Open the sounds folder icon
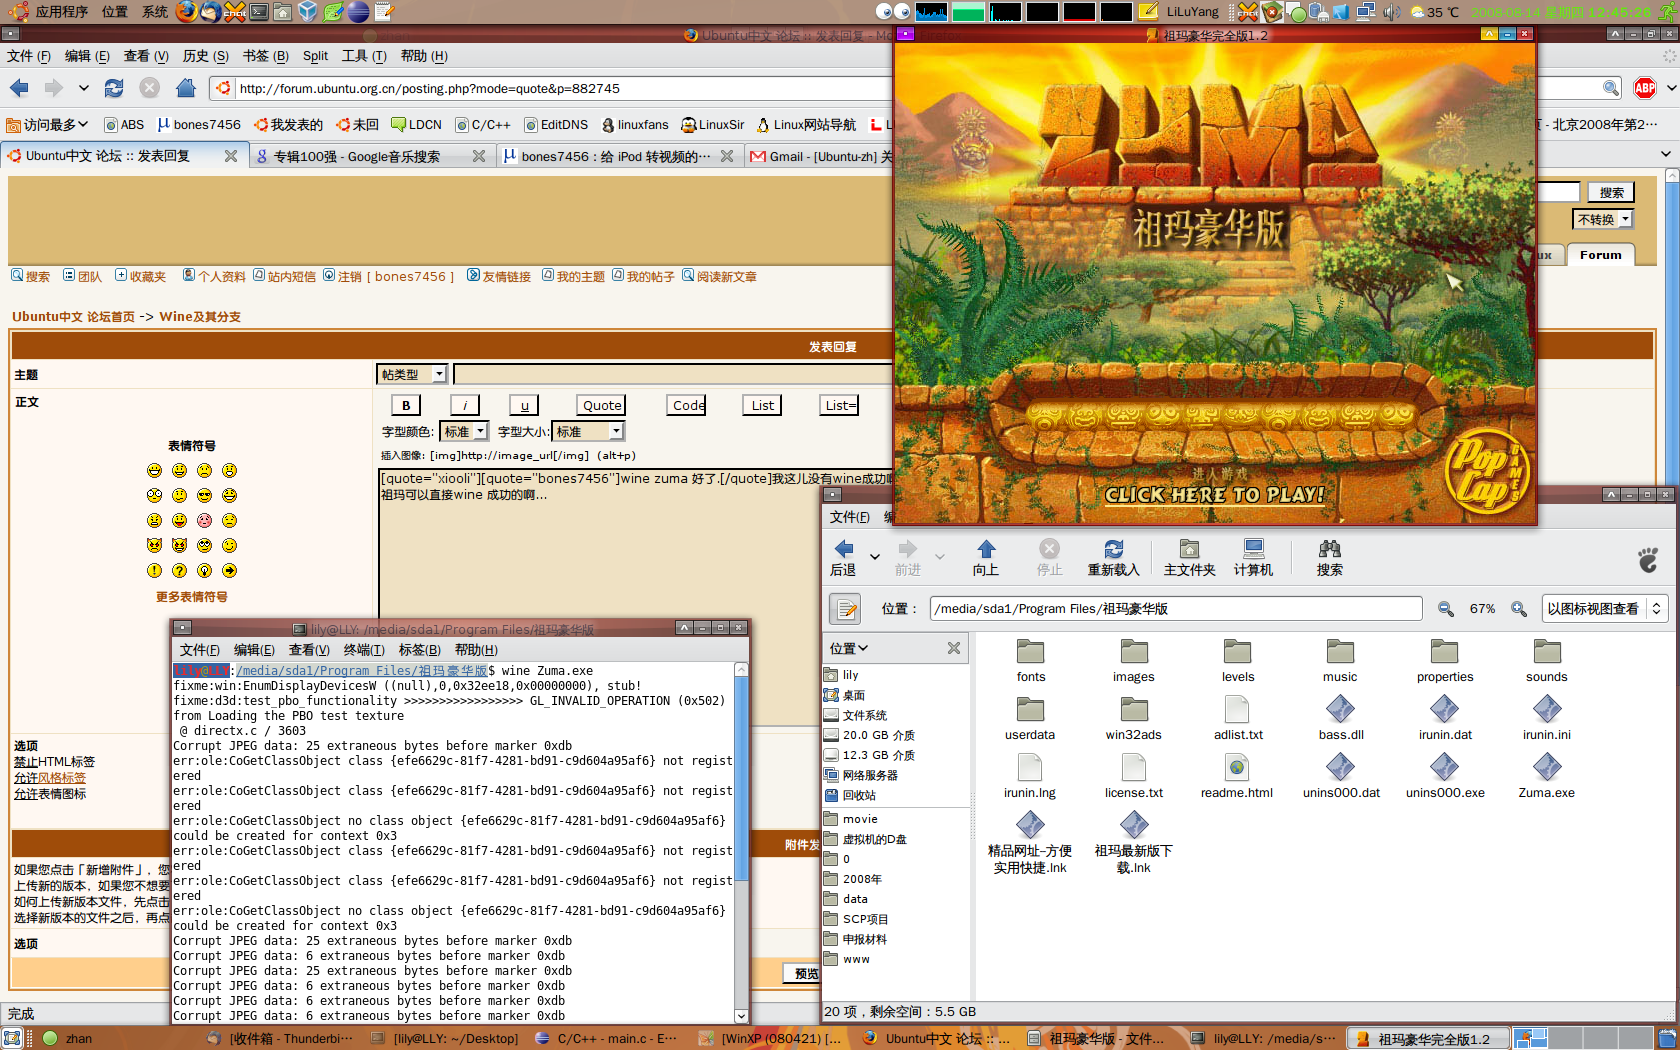Image resolution: width=1680 pixels, height=1050 pixels. click(1547, 652)
